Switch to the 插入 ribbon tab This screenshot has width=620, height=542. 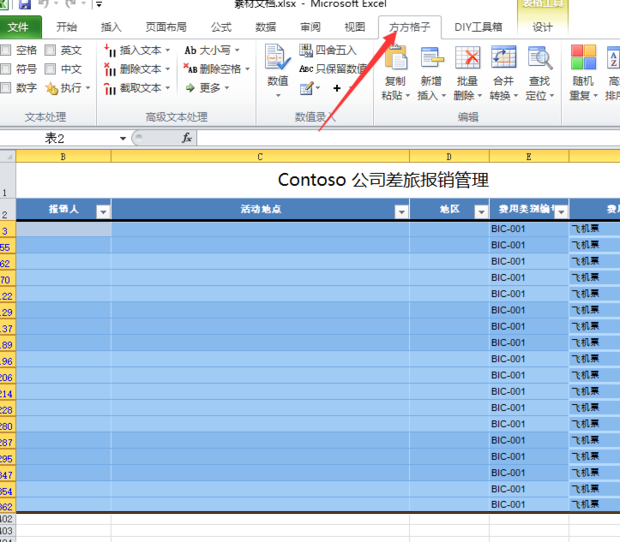(111, 27)
